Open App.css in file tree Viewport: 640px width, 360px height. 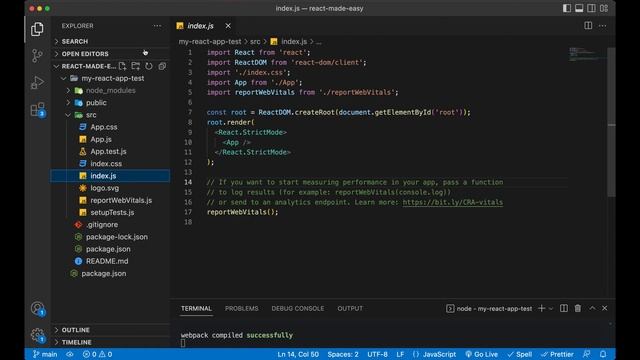[110, 127]
